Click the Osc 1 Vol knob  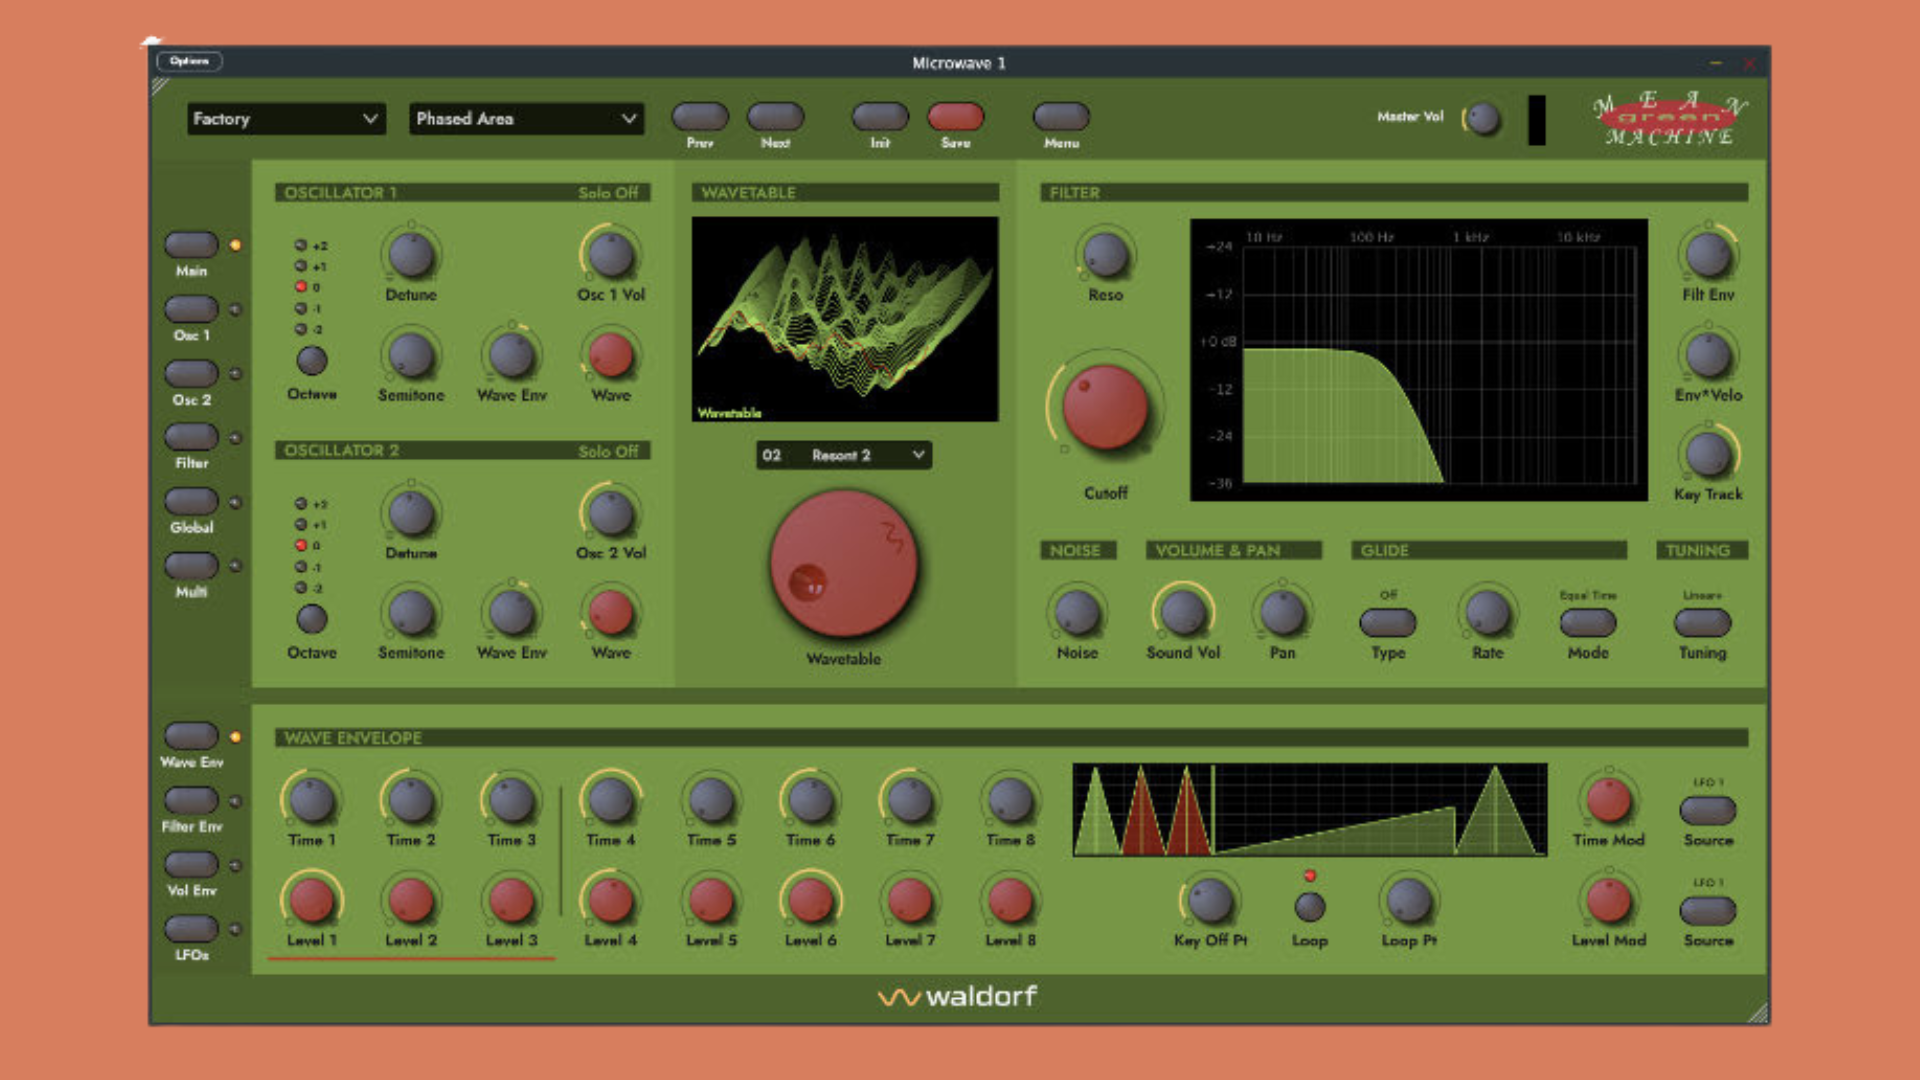pos(610,255)
